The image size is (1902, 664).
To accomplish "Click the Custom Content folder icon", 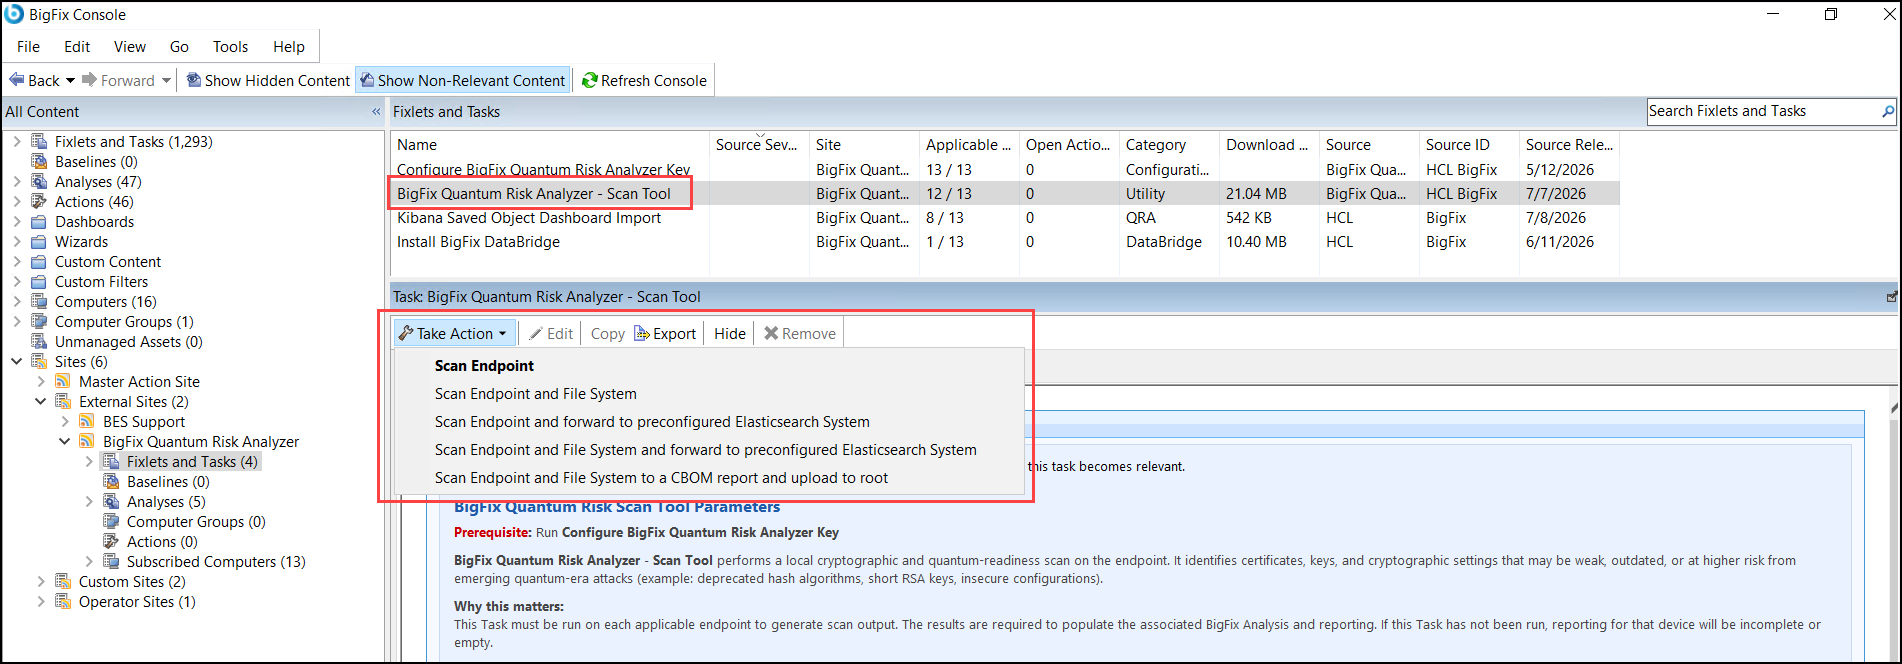I will 39,261.
